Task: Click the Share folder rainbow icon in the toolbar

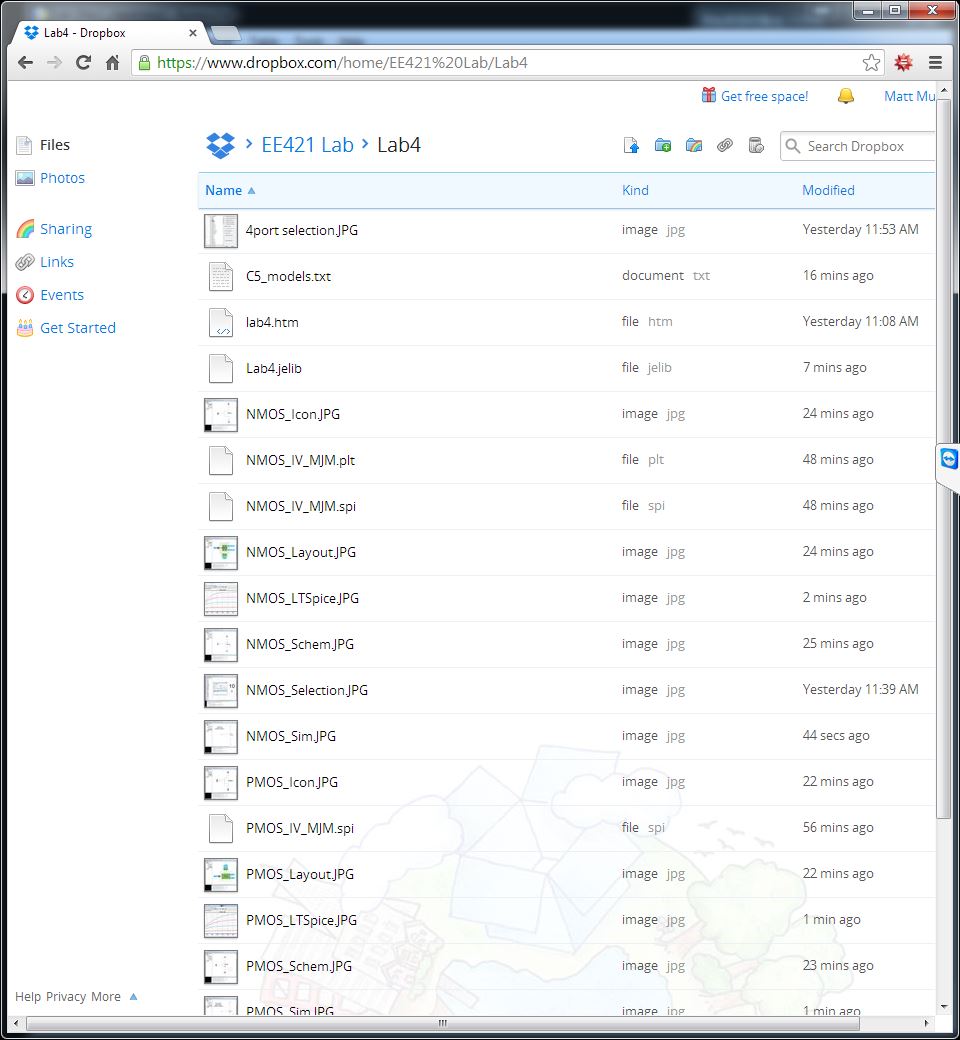Action: [x=693, y=145]
